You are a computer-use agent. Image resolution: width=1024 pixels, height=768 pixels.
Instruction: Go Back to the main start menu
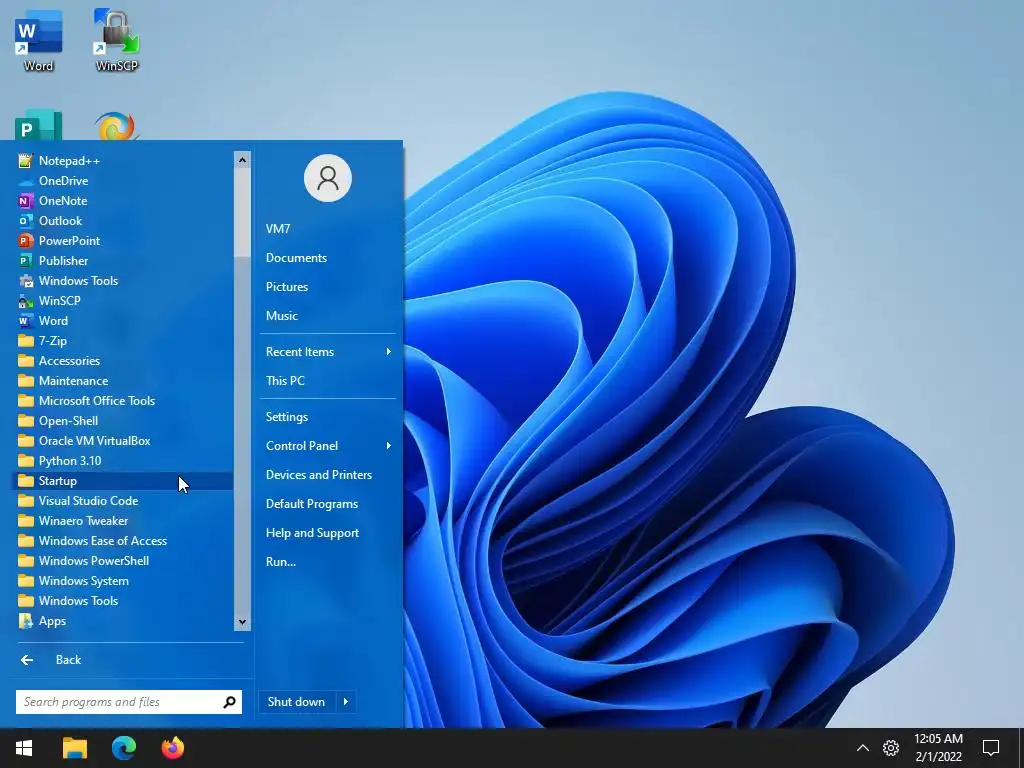point(128,660)
